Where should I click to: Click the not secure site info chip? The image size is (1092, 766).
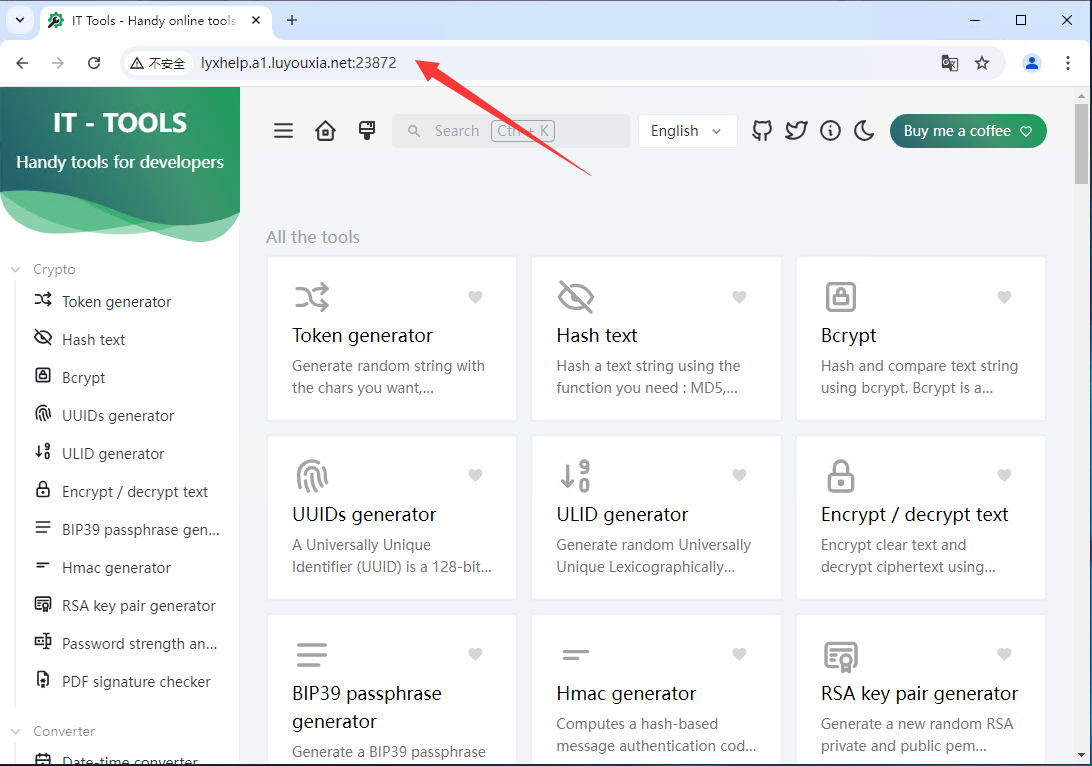click(158, 63)
